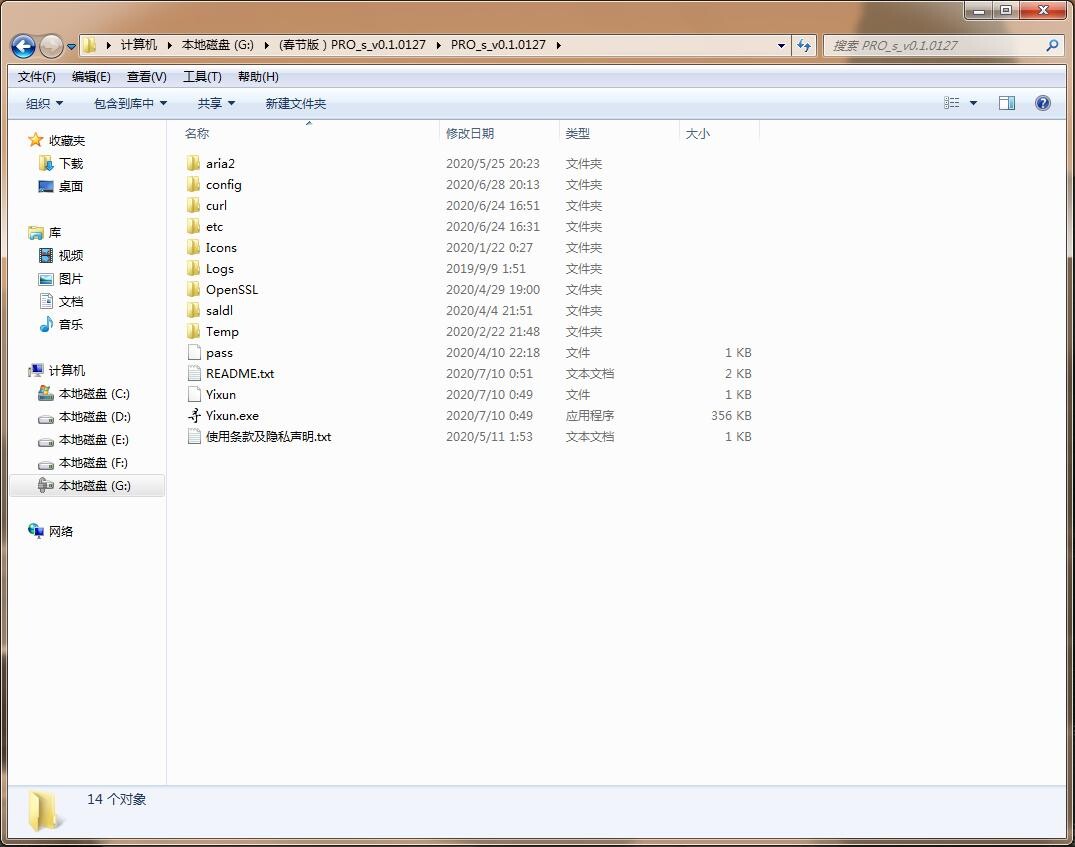The width and height of the screenshot is (1075, 847).
Task: Open the File (文件) menu
Action: (x=37, y=76)
